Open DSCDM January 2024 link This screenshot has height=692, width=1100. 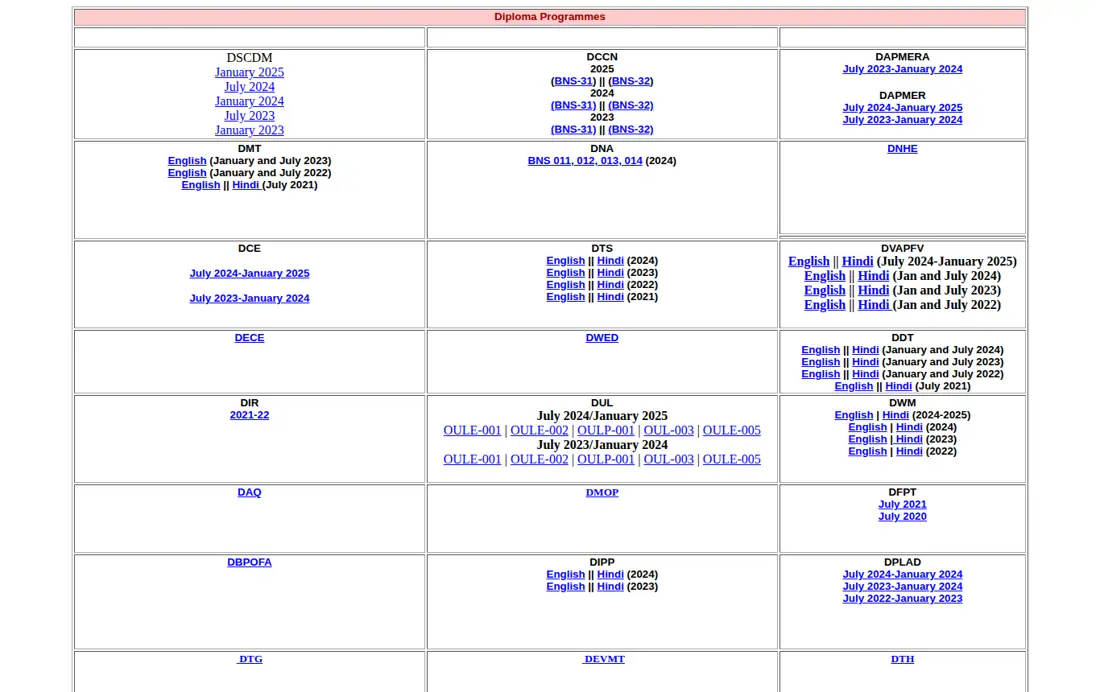(x=249, y=101)
